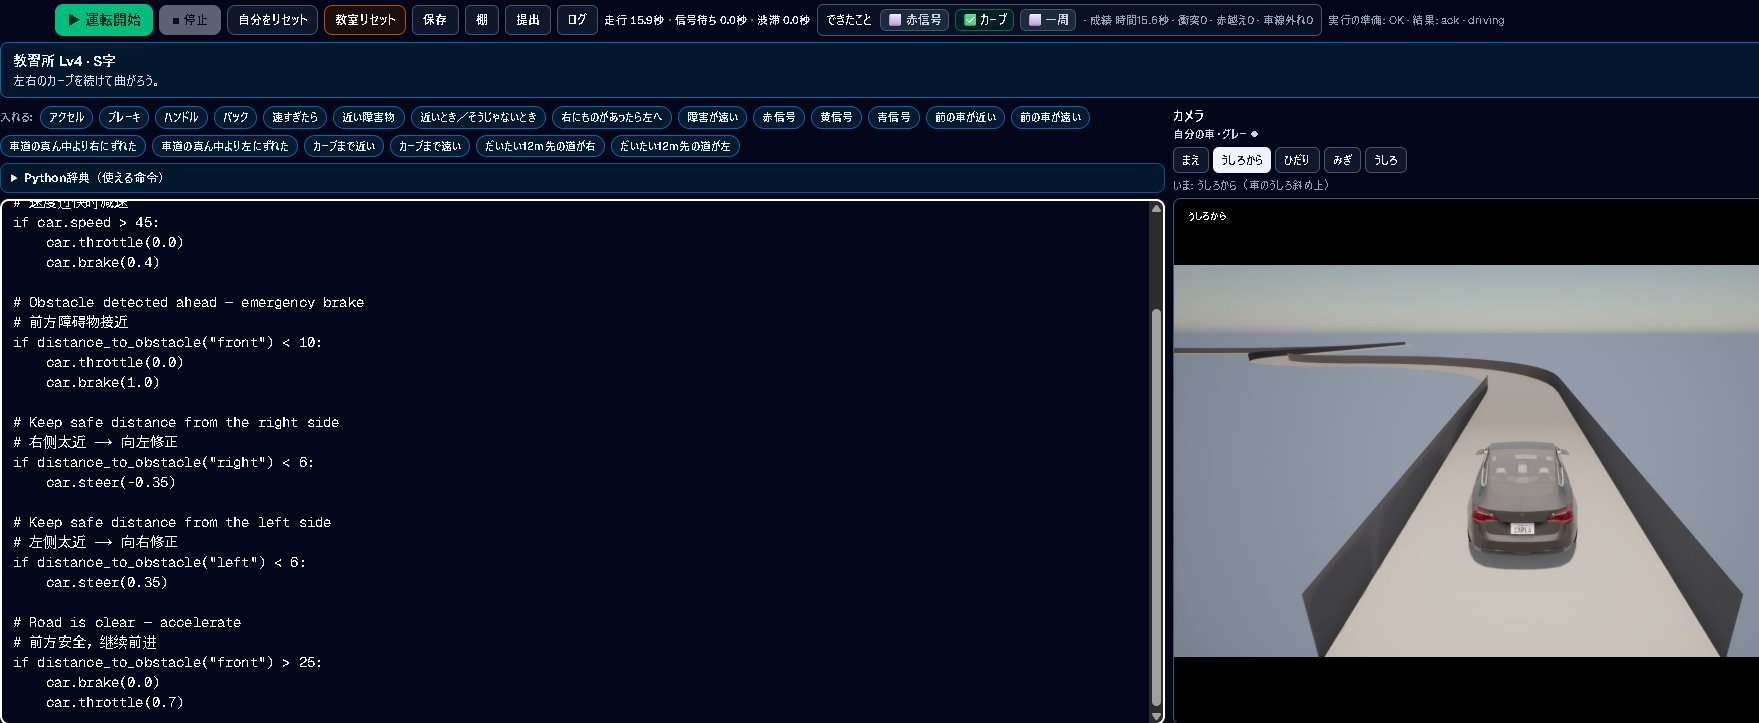Start driving with the green 運転開始 button
This screenshot has width=1759, height=723.
coord(104,20)
